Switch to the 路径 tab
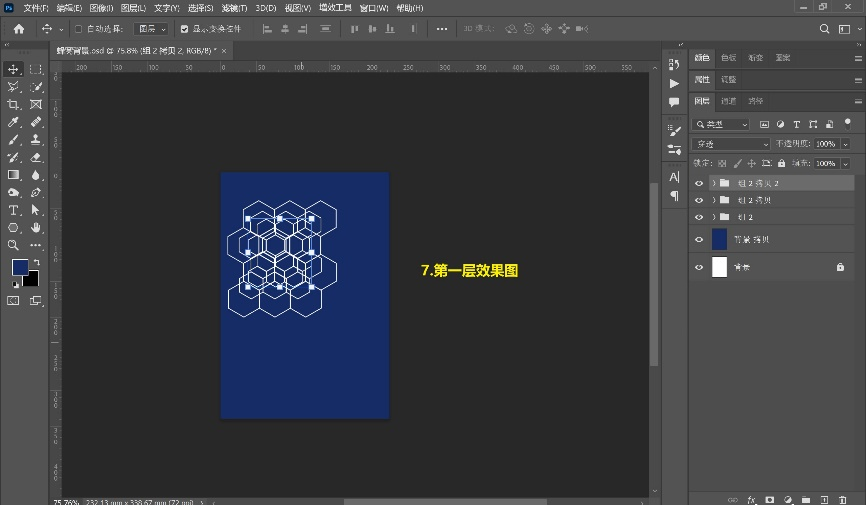The width and height of the screenshot is (866, 505). (x=756, y=101)
